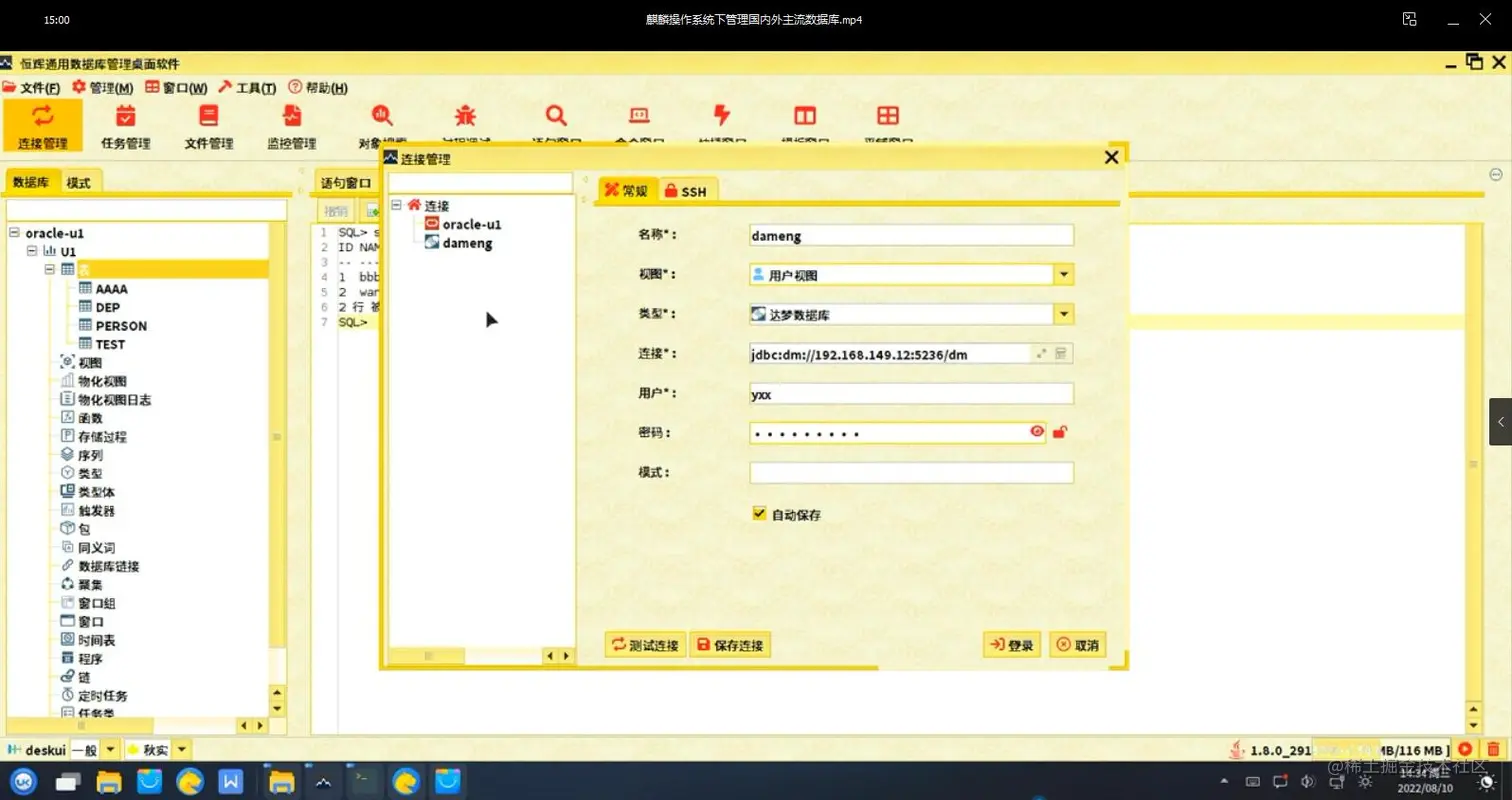Image resolution: width=1512 pixels, height=800 pixels.
Task: Open the 秋实 theme dropdown arrow
Action: [x=182, y=749]
